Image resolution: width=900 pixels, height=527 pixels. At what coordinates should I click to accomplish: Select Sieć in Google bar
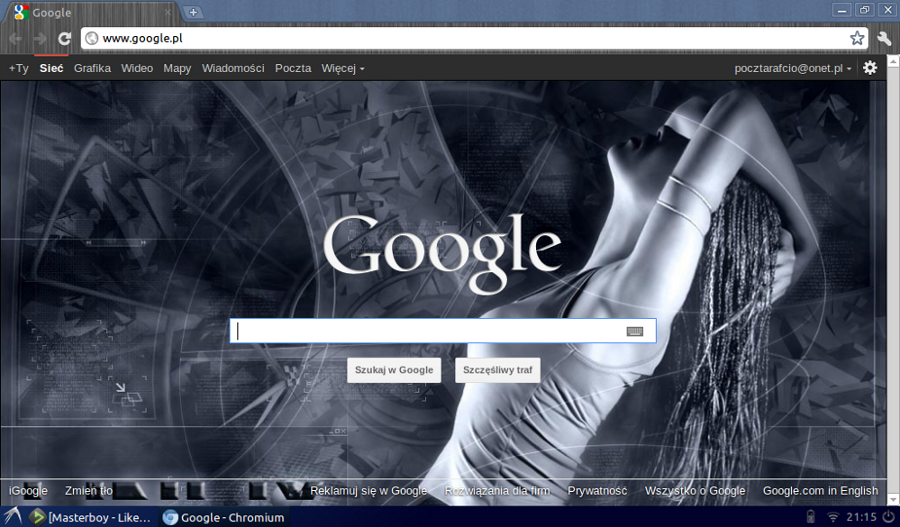51,68
